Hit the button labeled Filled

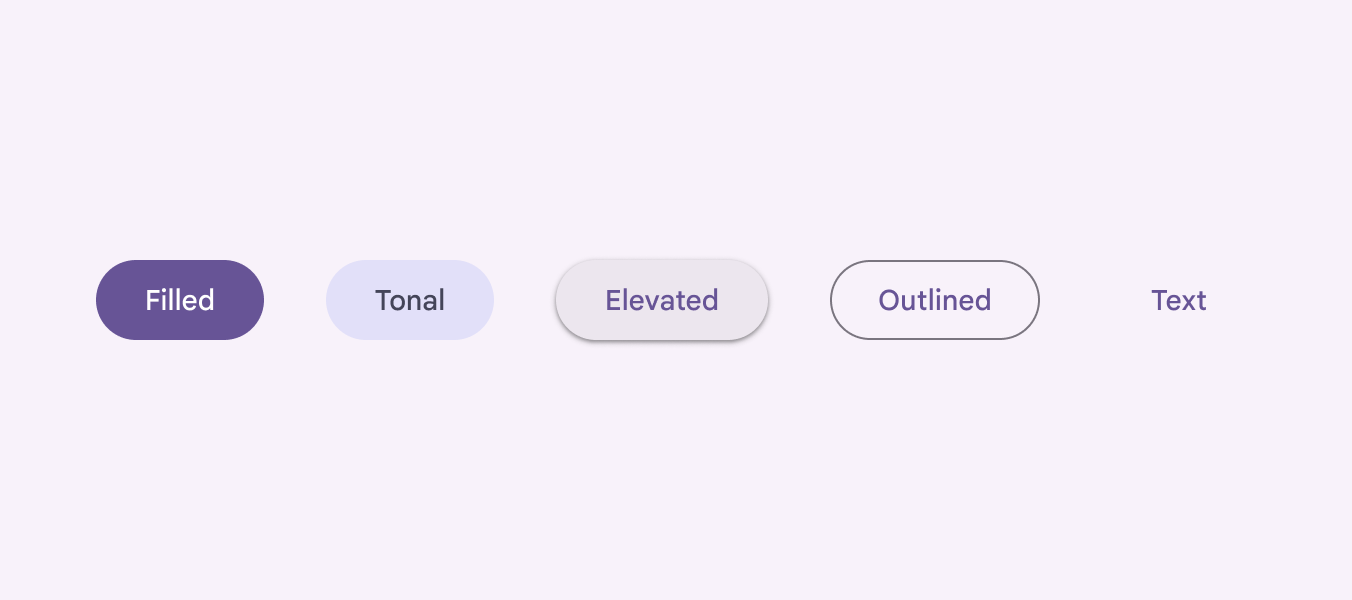click(180, 300)
